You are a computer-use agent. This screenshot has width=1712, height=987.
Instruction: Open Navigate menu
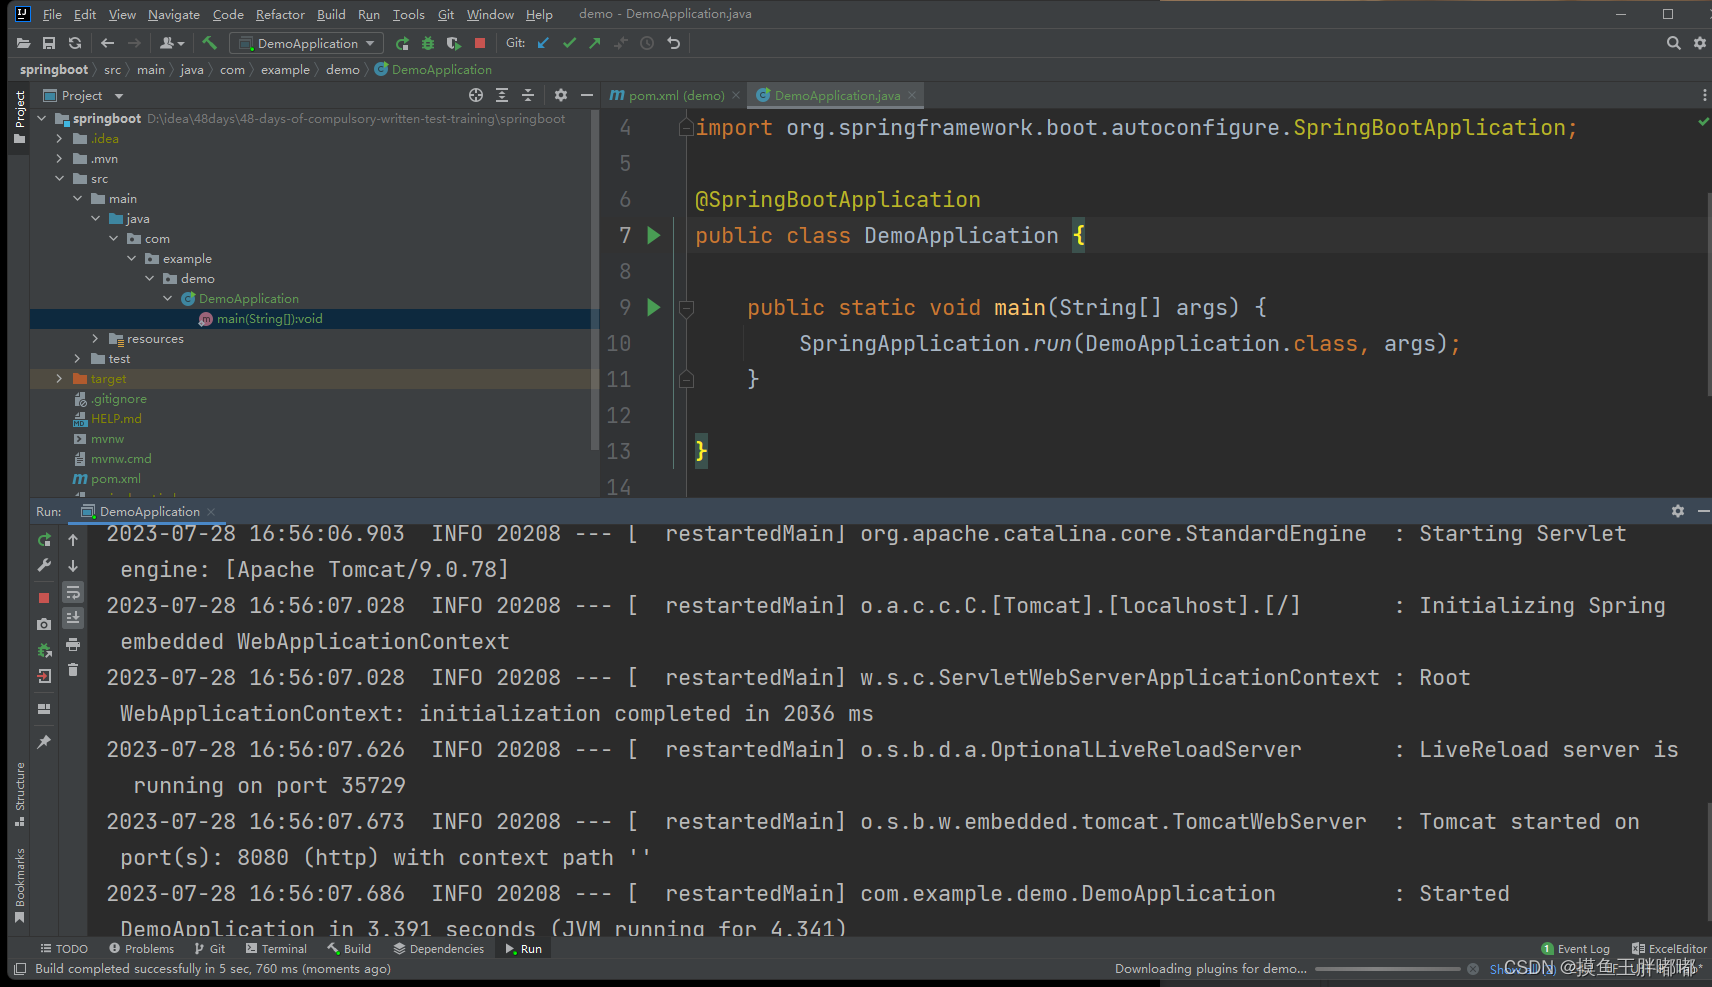click(174, 14)
